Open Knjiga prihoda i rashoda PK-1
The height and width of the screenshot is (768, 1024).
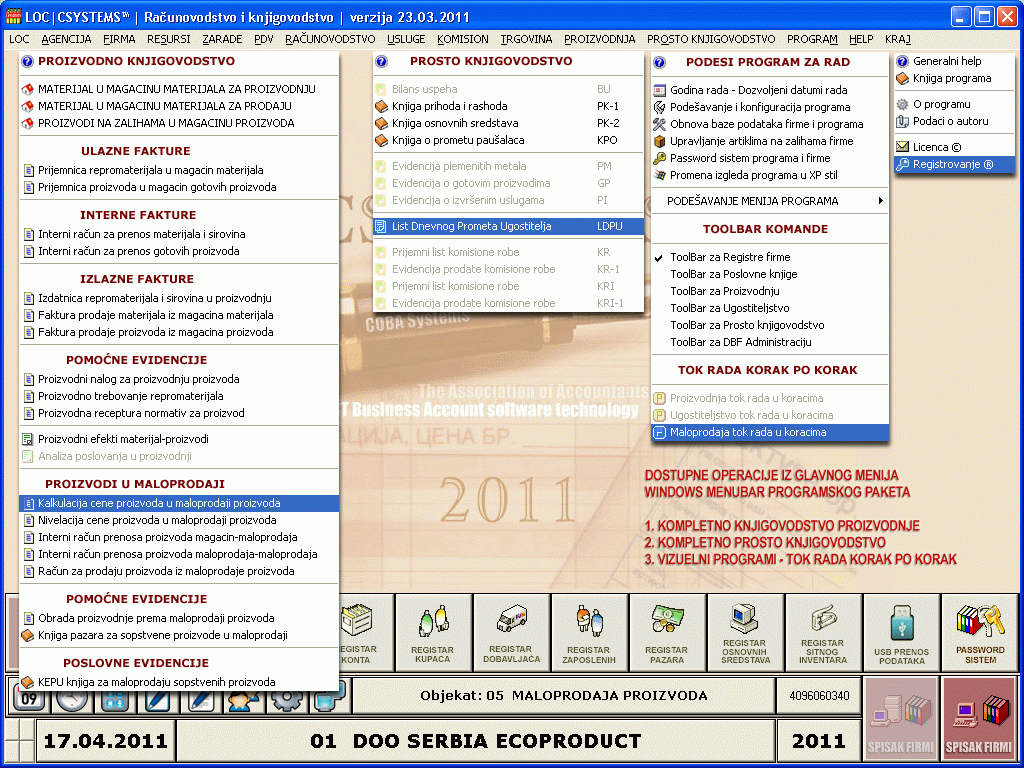click(x=509, y=106)
